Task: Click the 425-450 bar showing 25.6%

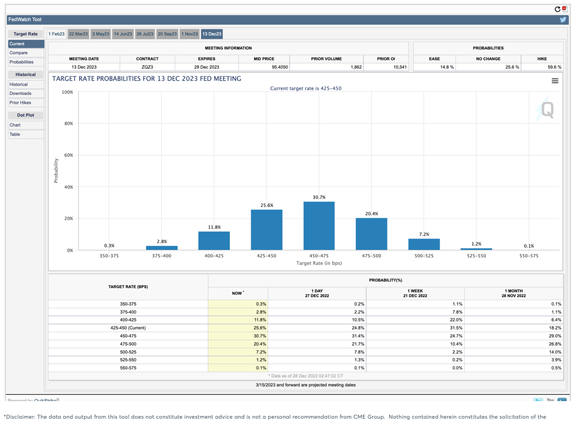Action: pos(267,230)
